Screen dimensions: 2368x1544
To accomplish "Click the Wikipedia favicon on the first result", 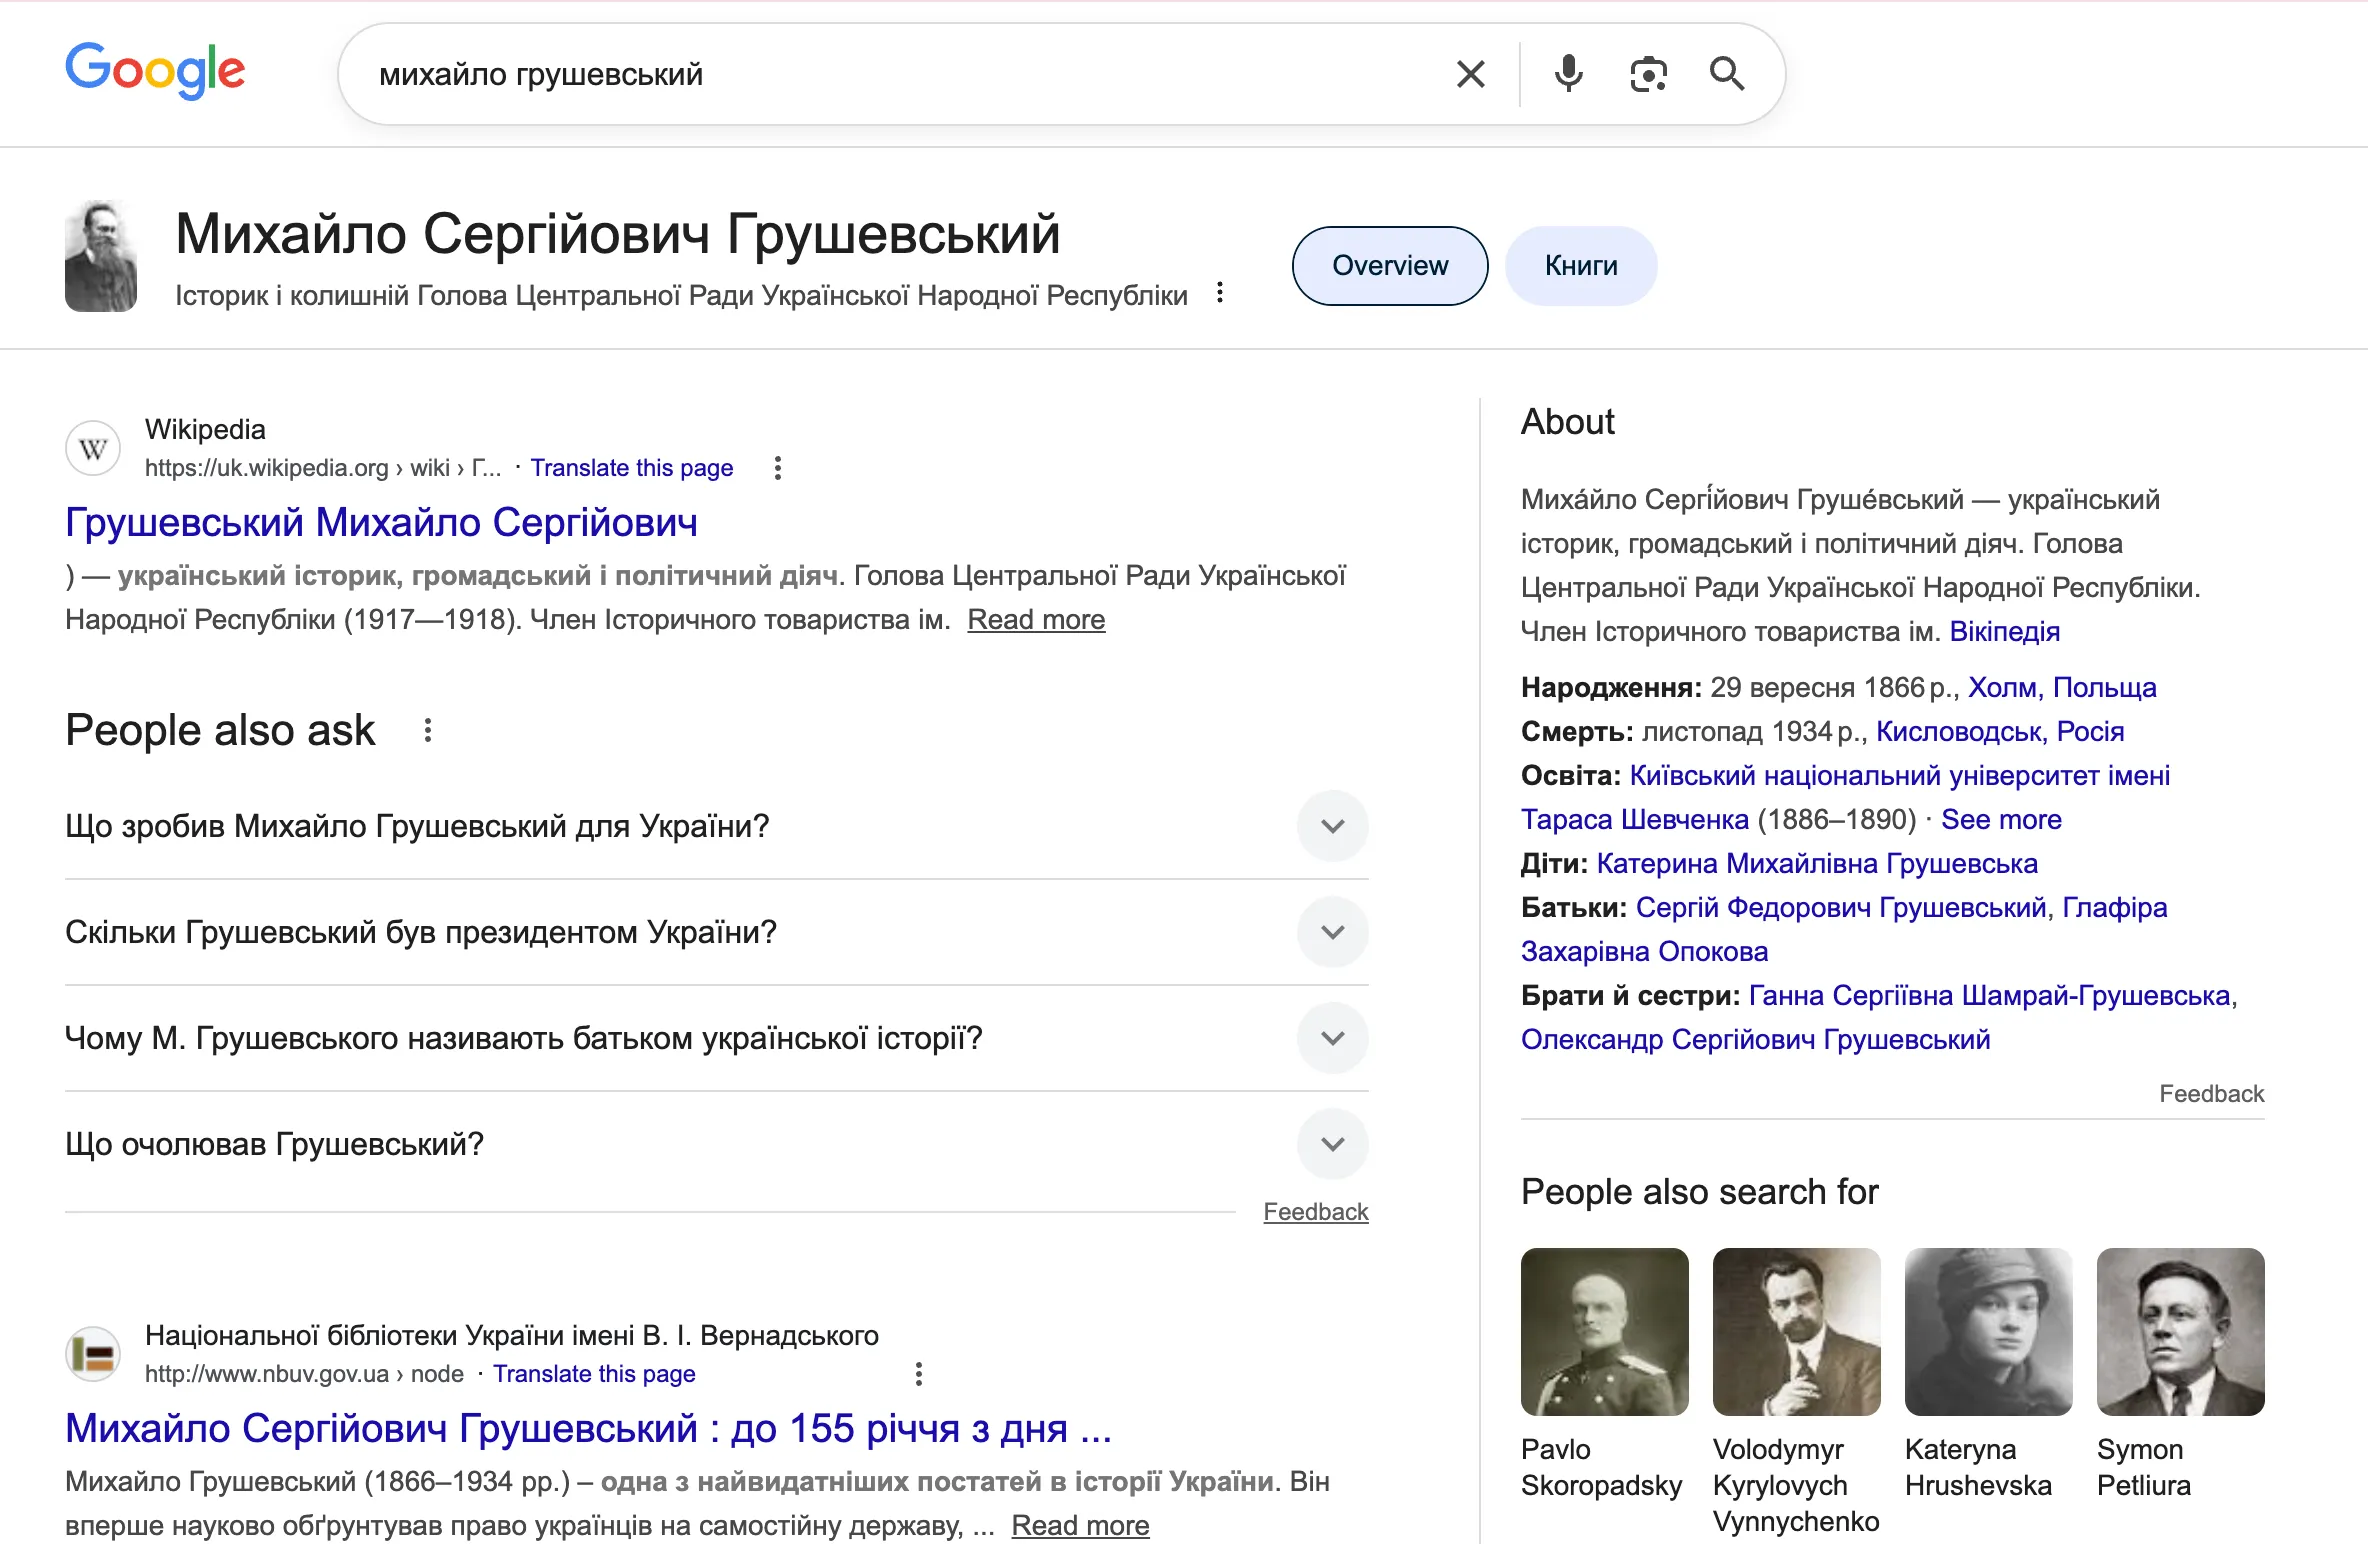I will [92, 447].
